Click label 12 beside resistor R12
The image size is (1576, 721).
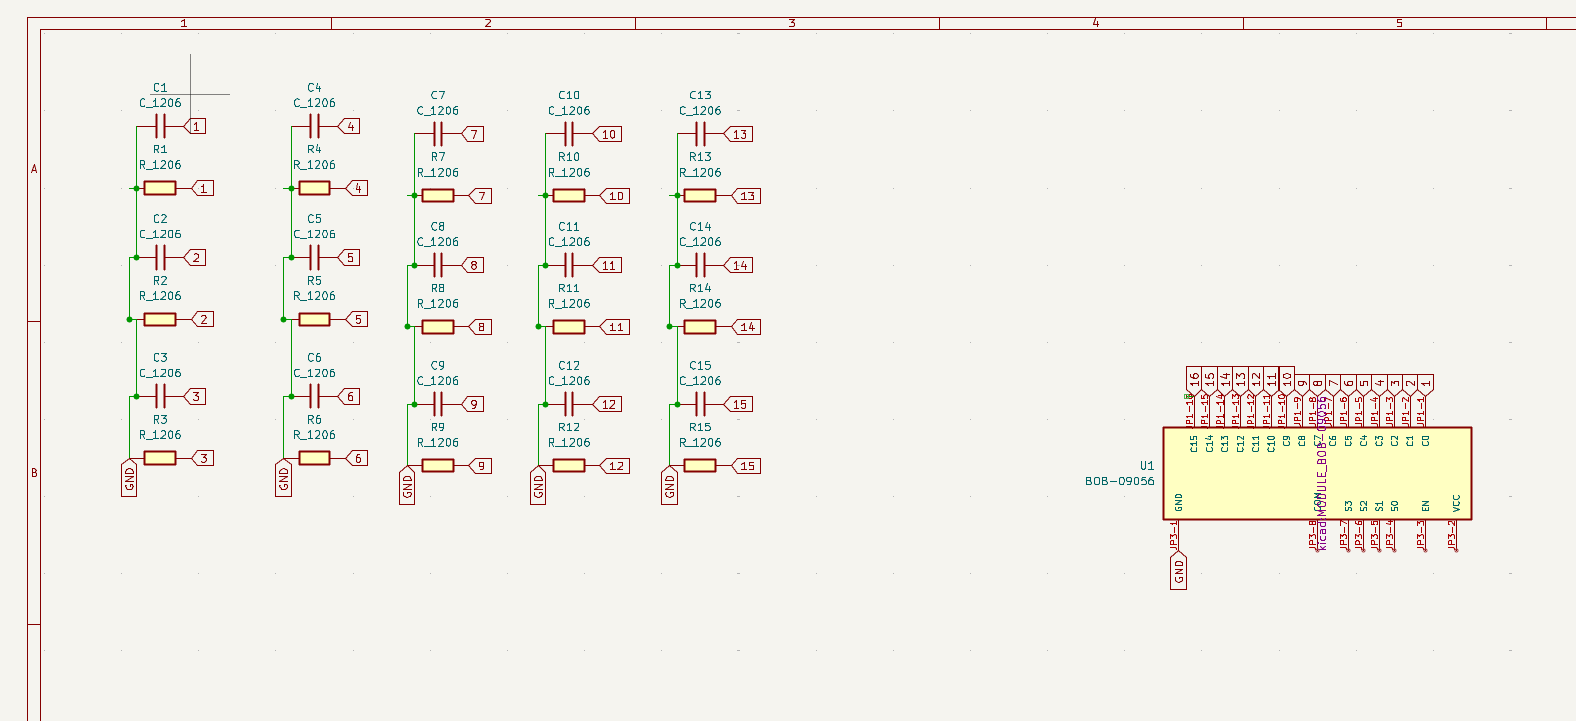point(615,466)
